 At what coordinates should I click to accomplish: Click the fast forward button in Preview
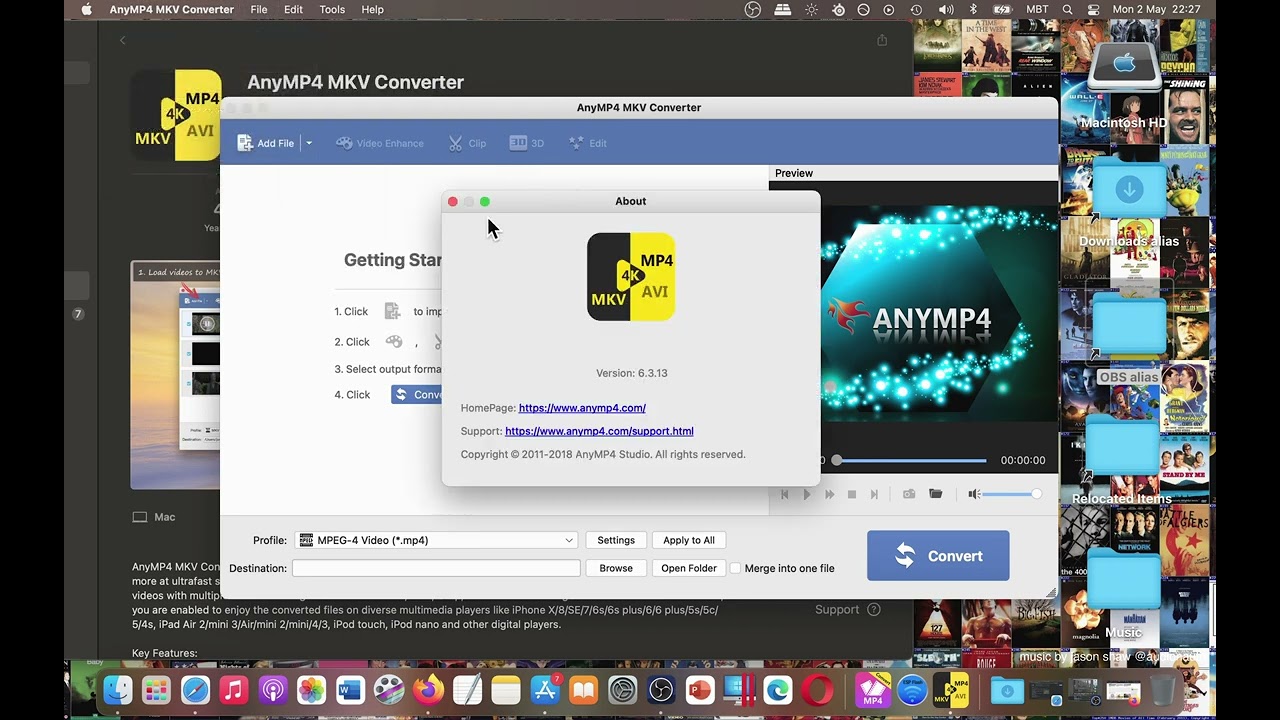coord(829,494)
